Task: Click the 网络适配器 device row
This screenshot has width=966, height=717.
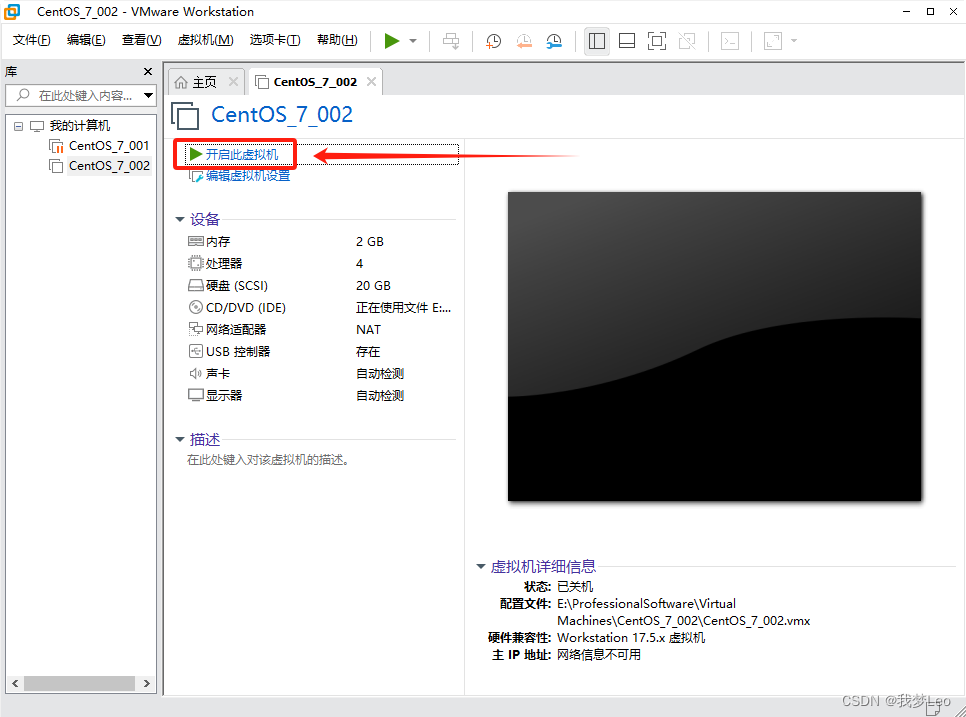Action: [x=319, y=330]
